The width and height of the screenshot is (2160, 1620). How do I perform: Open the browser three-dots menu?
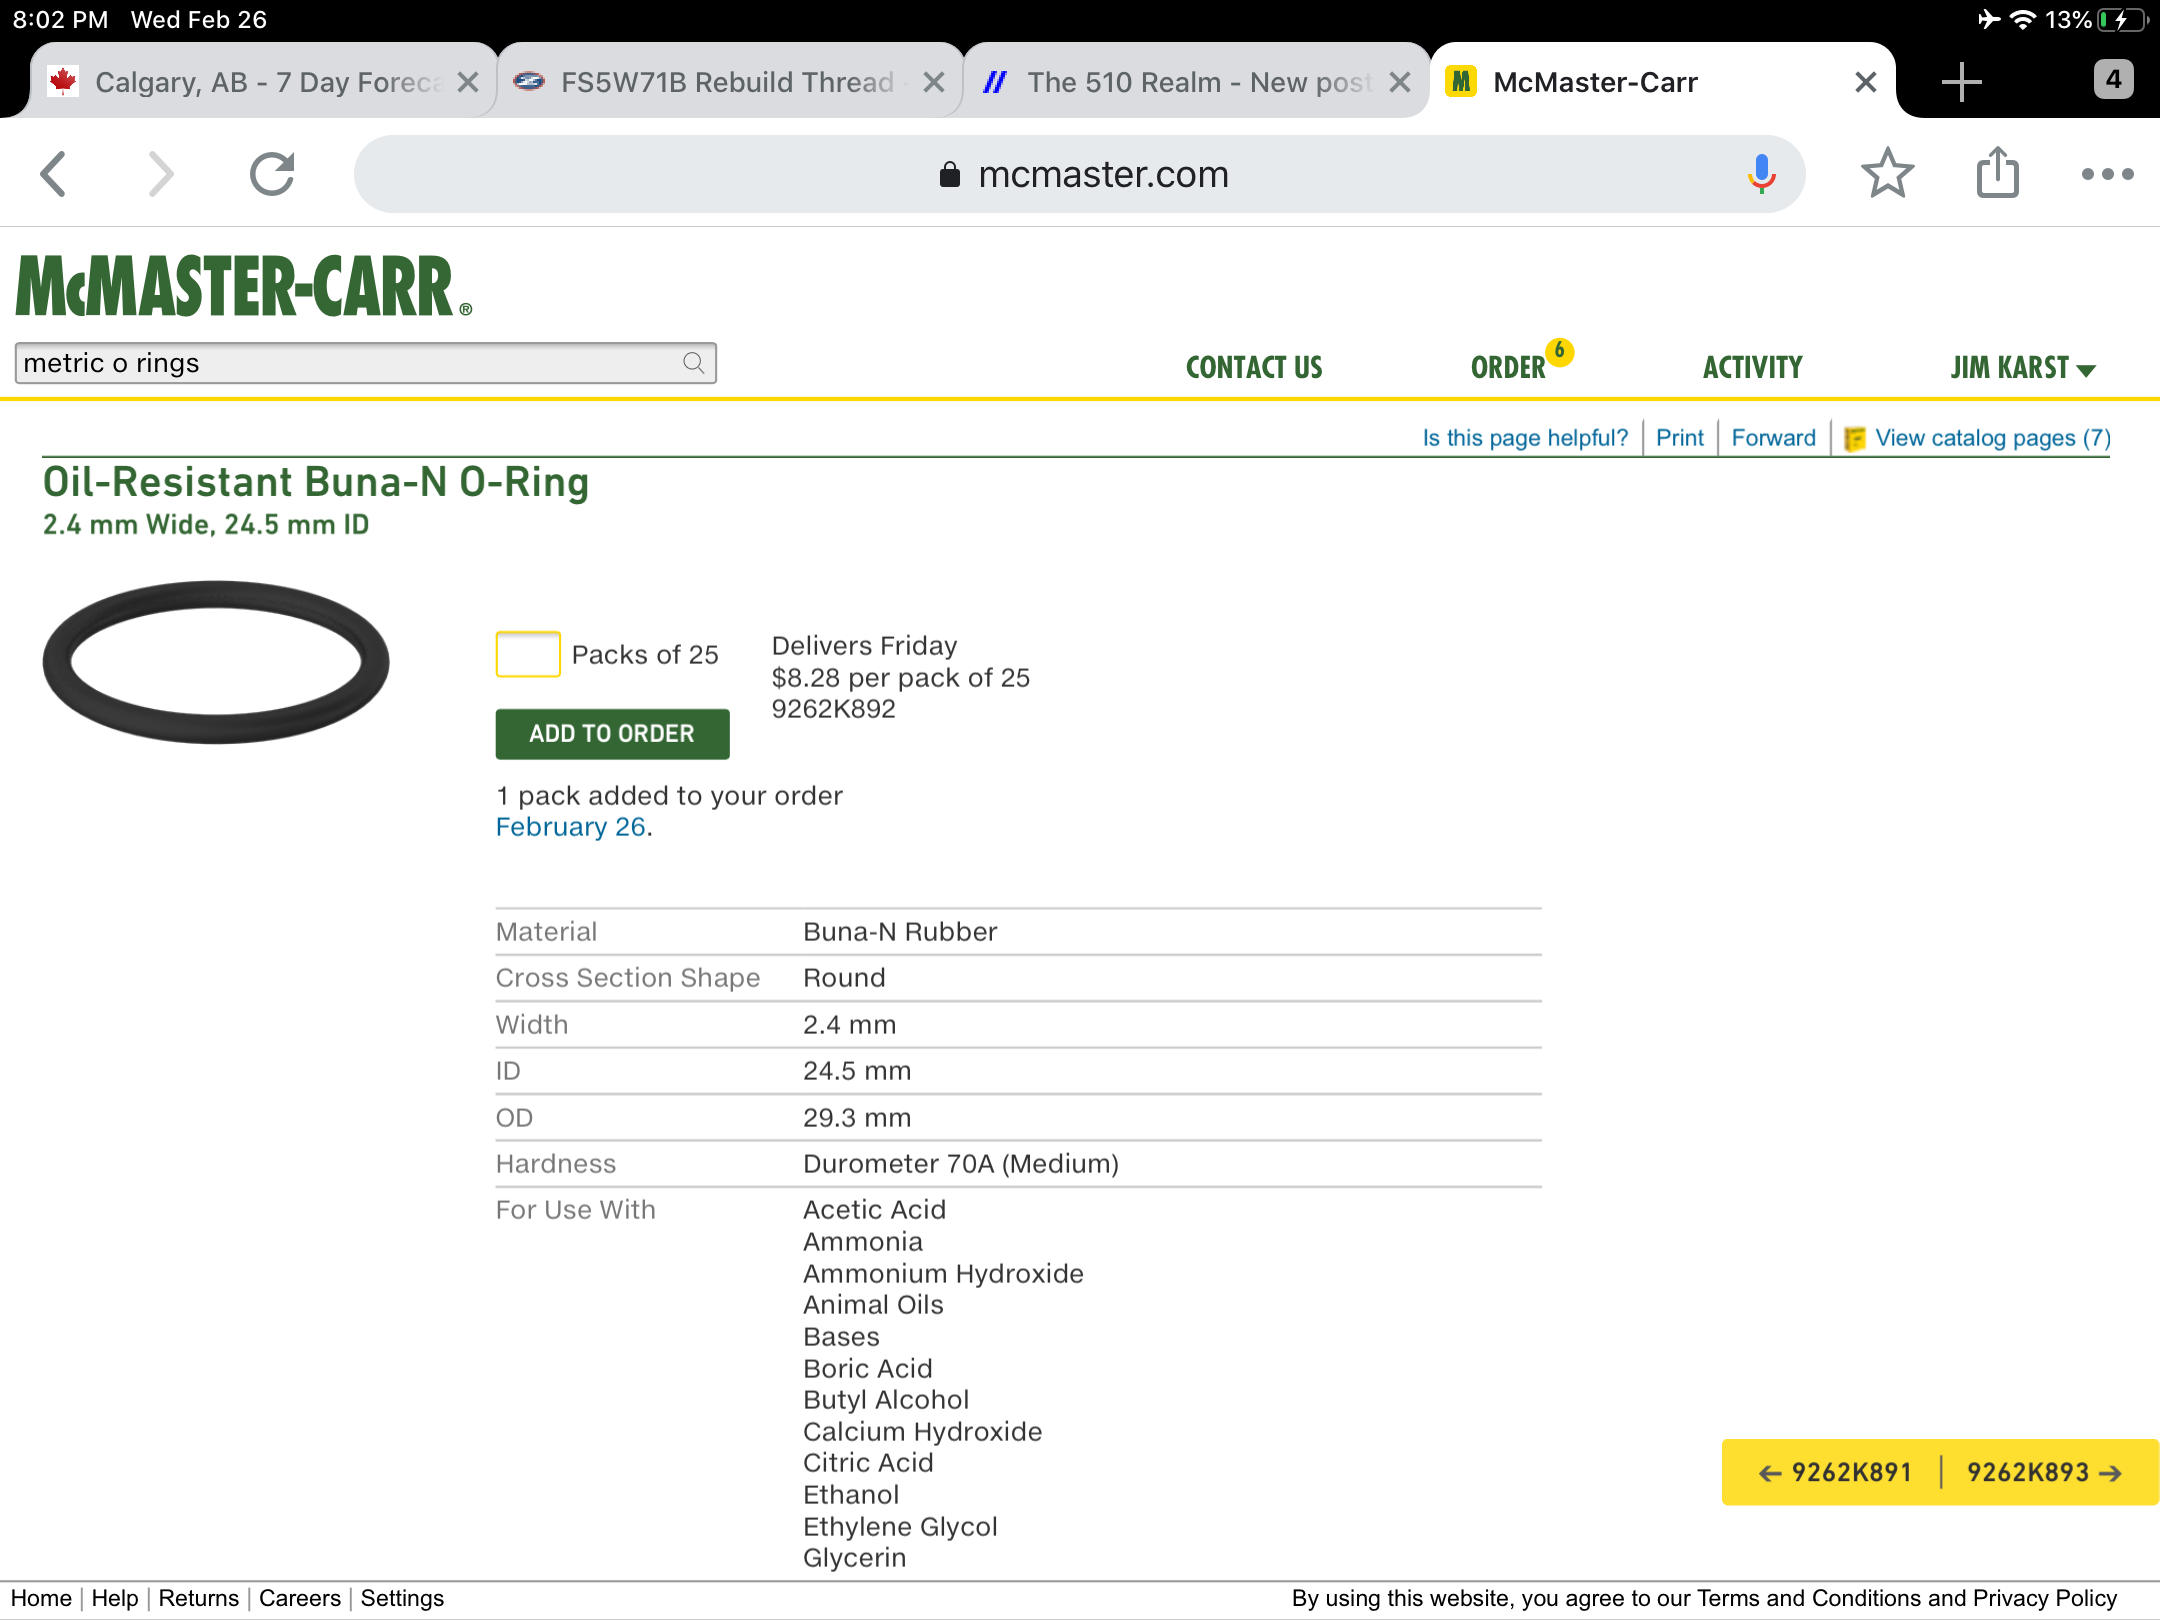tap(2107, 174)
